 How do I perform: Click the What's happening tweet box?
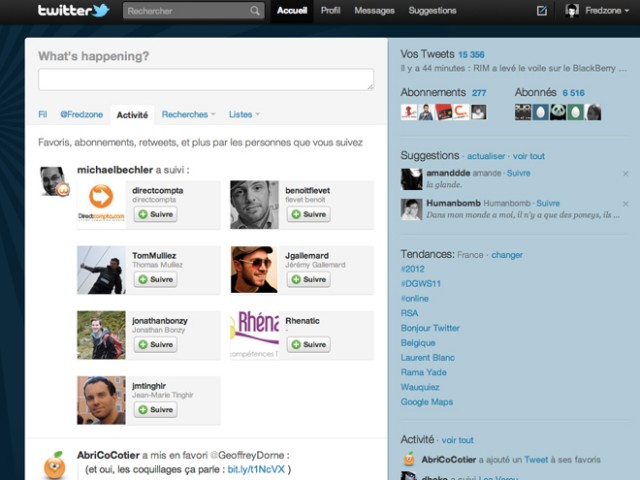[x=206, y=79]
